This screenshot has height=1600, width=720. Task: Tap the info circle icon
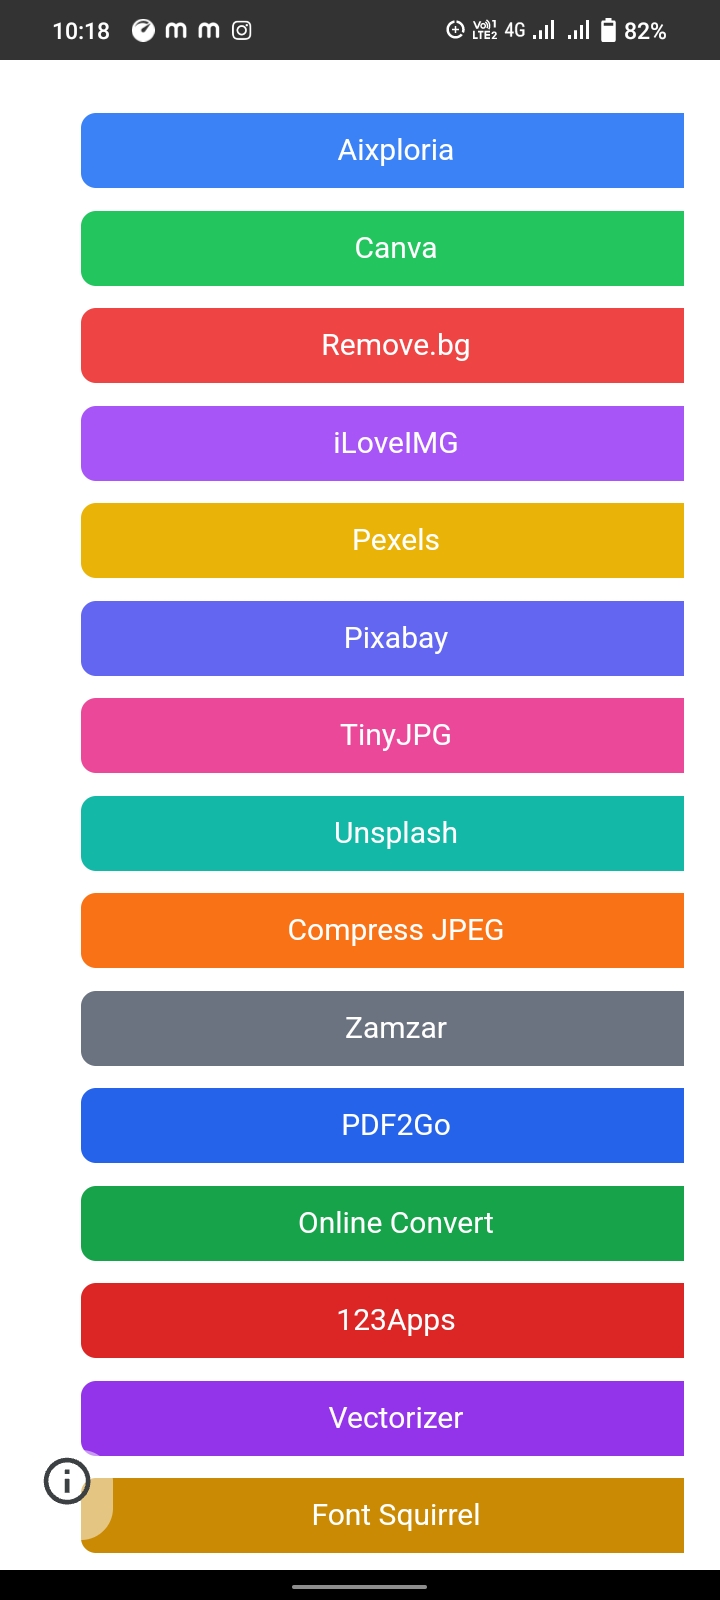(67, 1481)
